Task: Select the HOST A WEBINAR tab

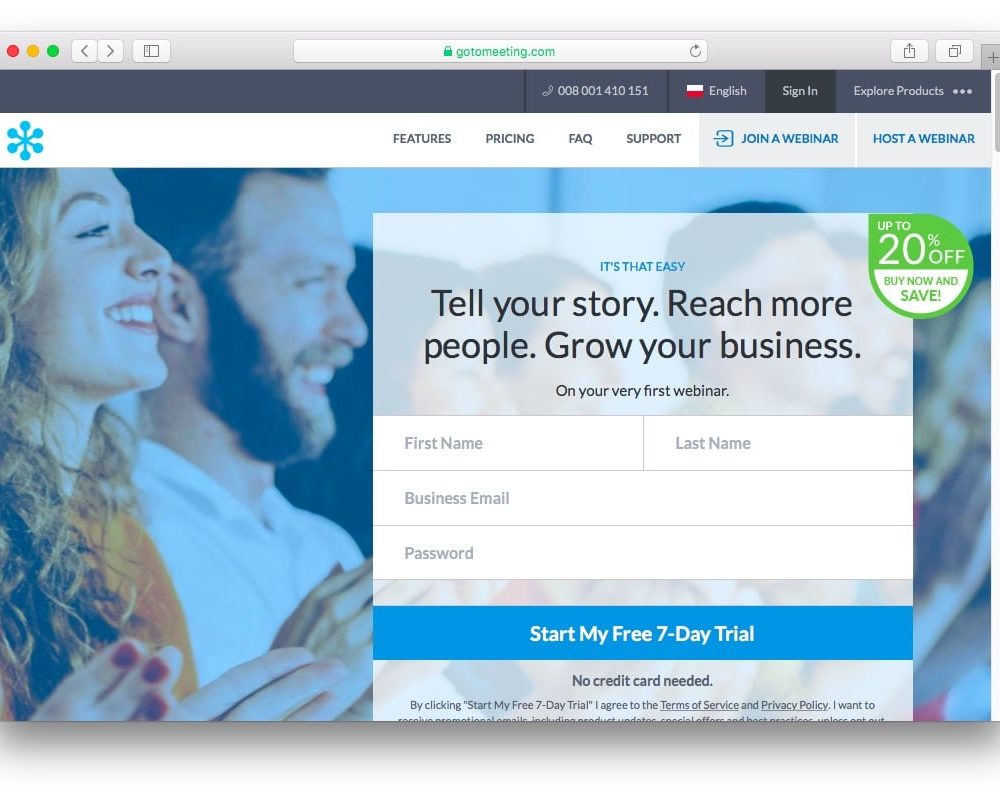Action: (x=923, y=140)
